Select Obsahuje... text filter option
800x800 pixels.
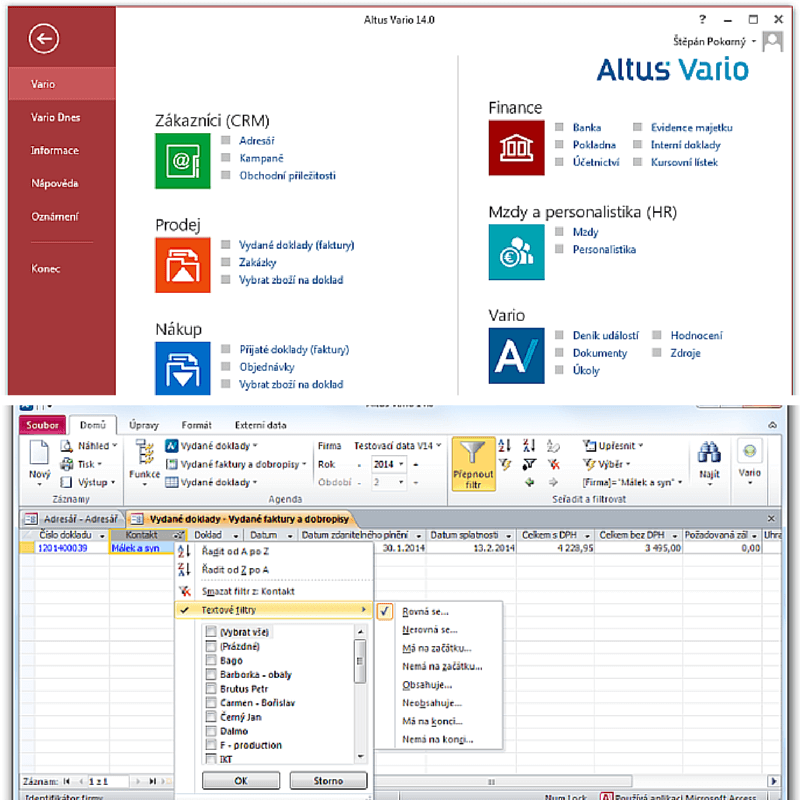[427, 685]
